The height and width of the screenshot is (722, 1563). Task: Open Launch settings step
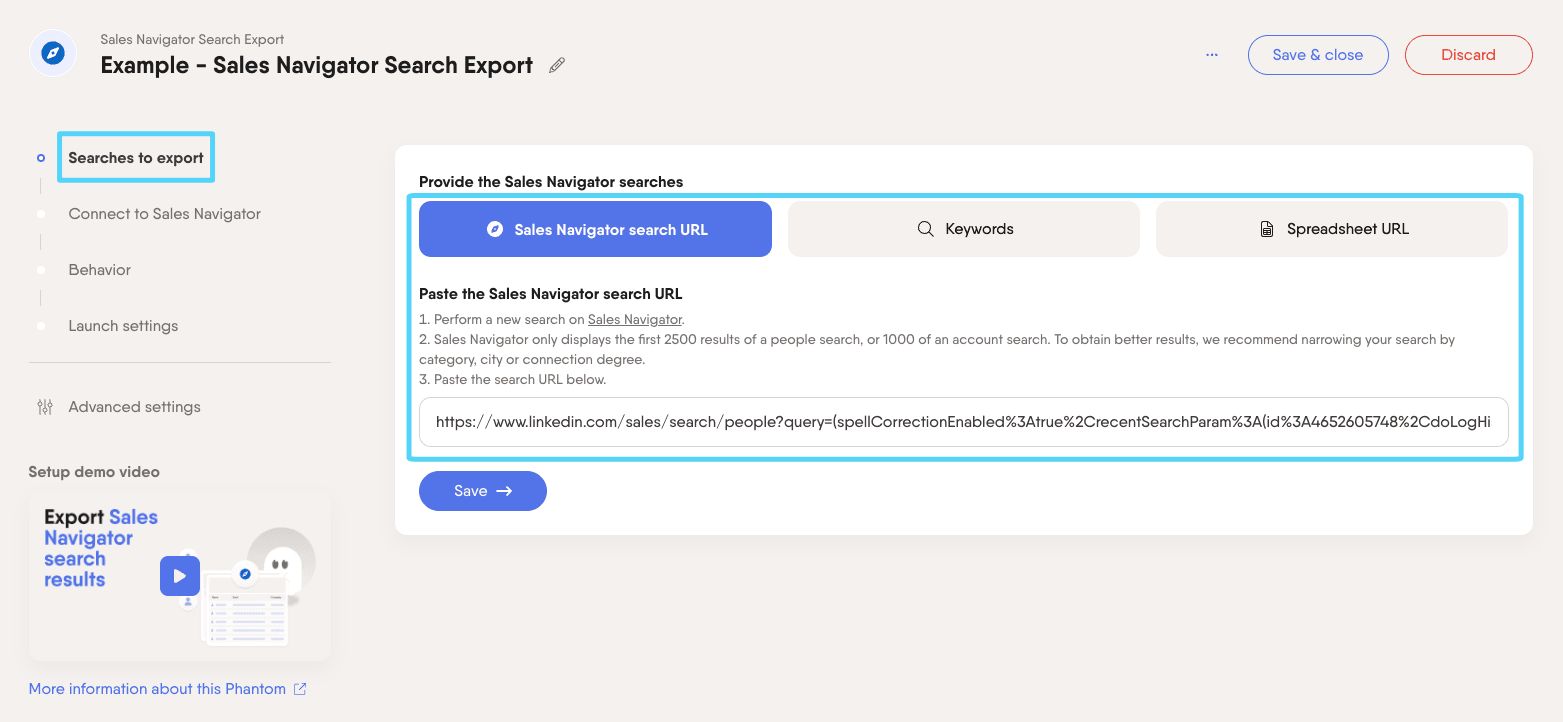coord(123,326)
